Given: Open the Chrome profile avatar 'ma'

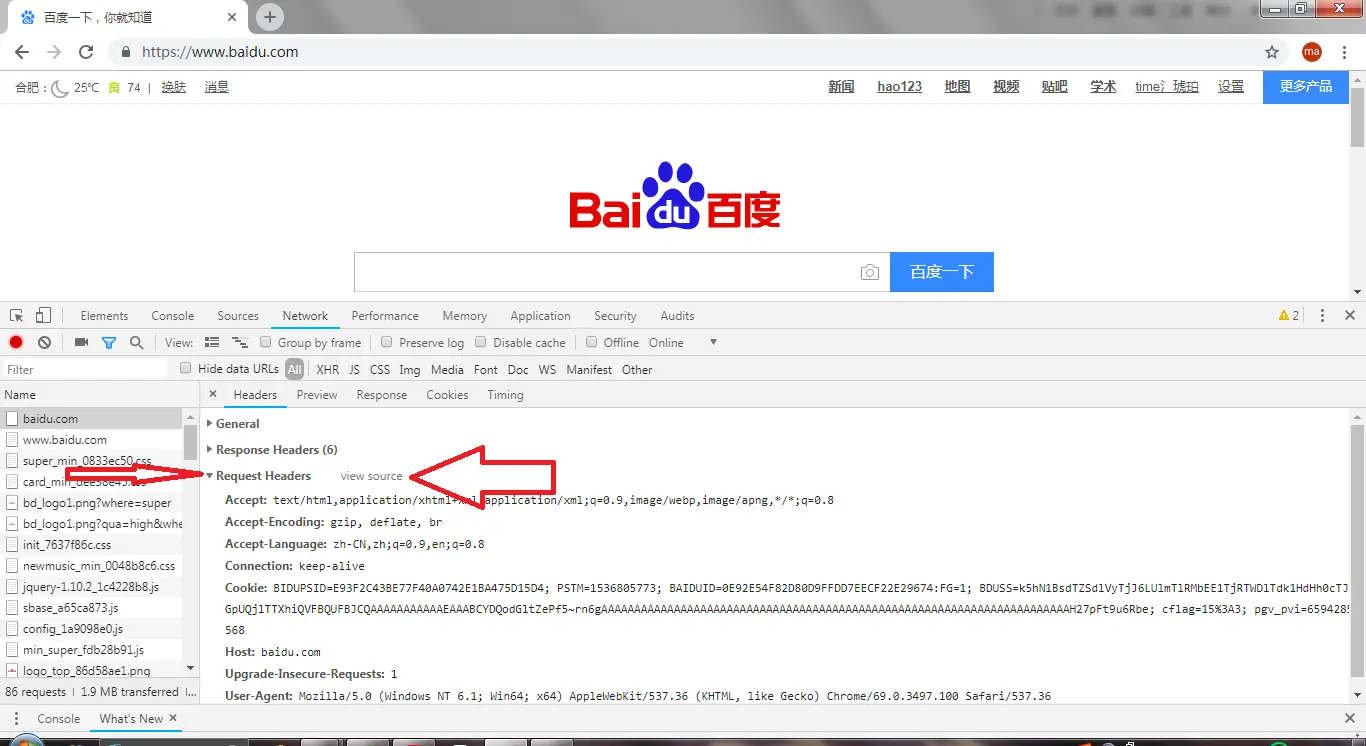Looking at the screenshot, I should click(1311, 52).
